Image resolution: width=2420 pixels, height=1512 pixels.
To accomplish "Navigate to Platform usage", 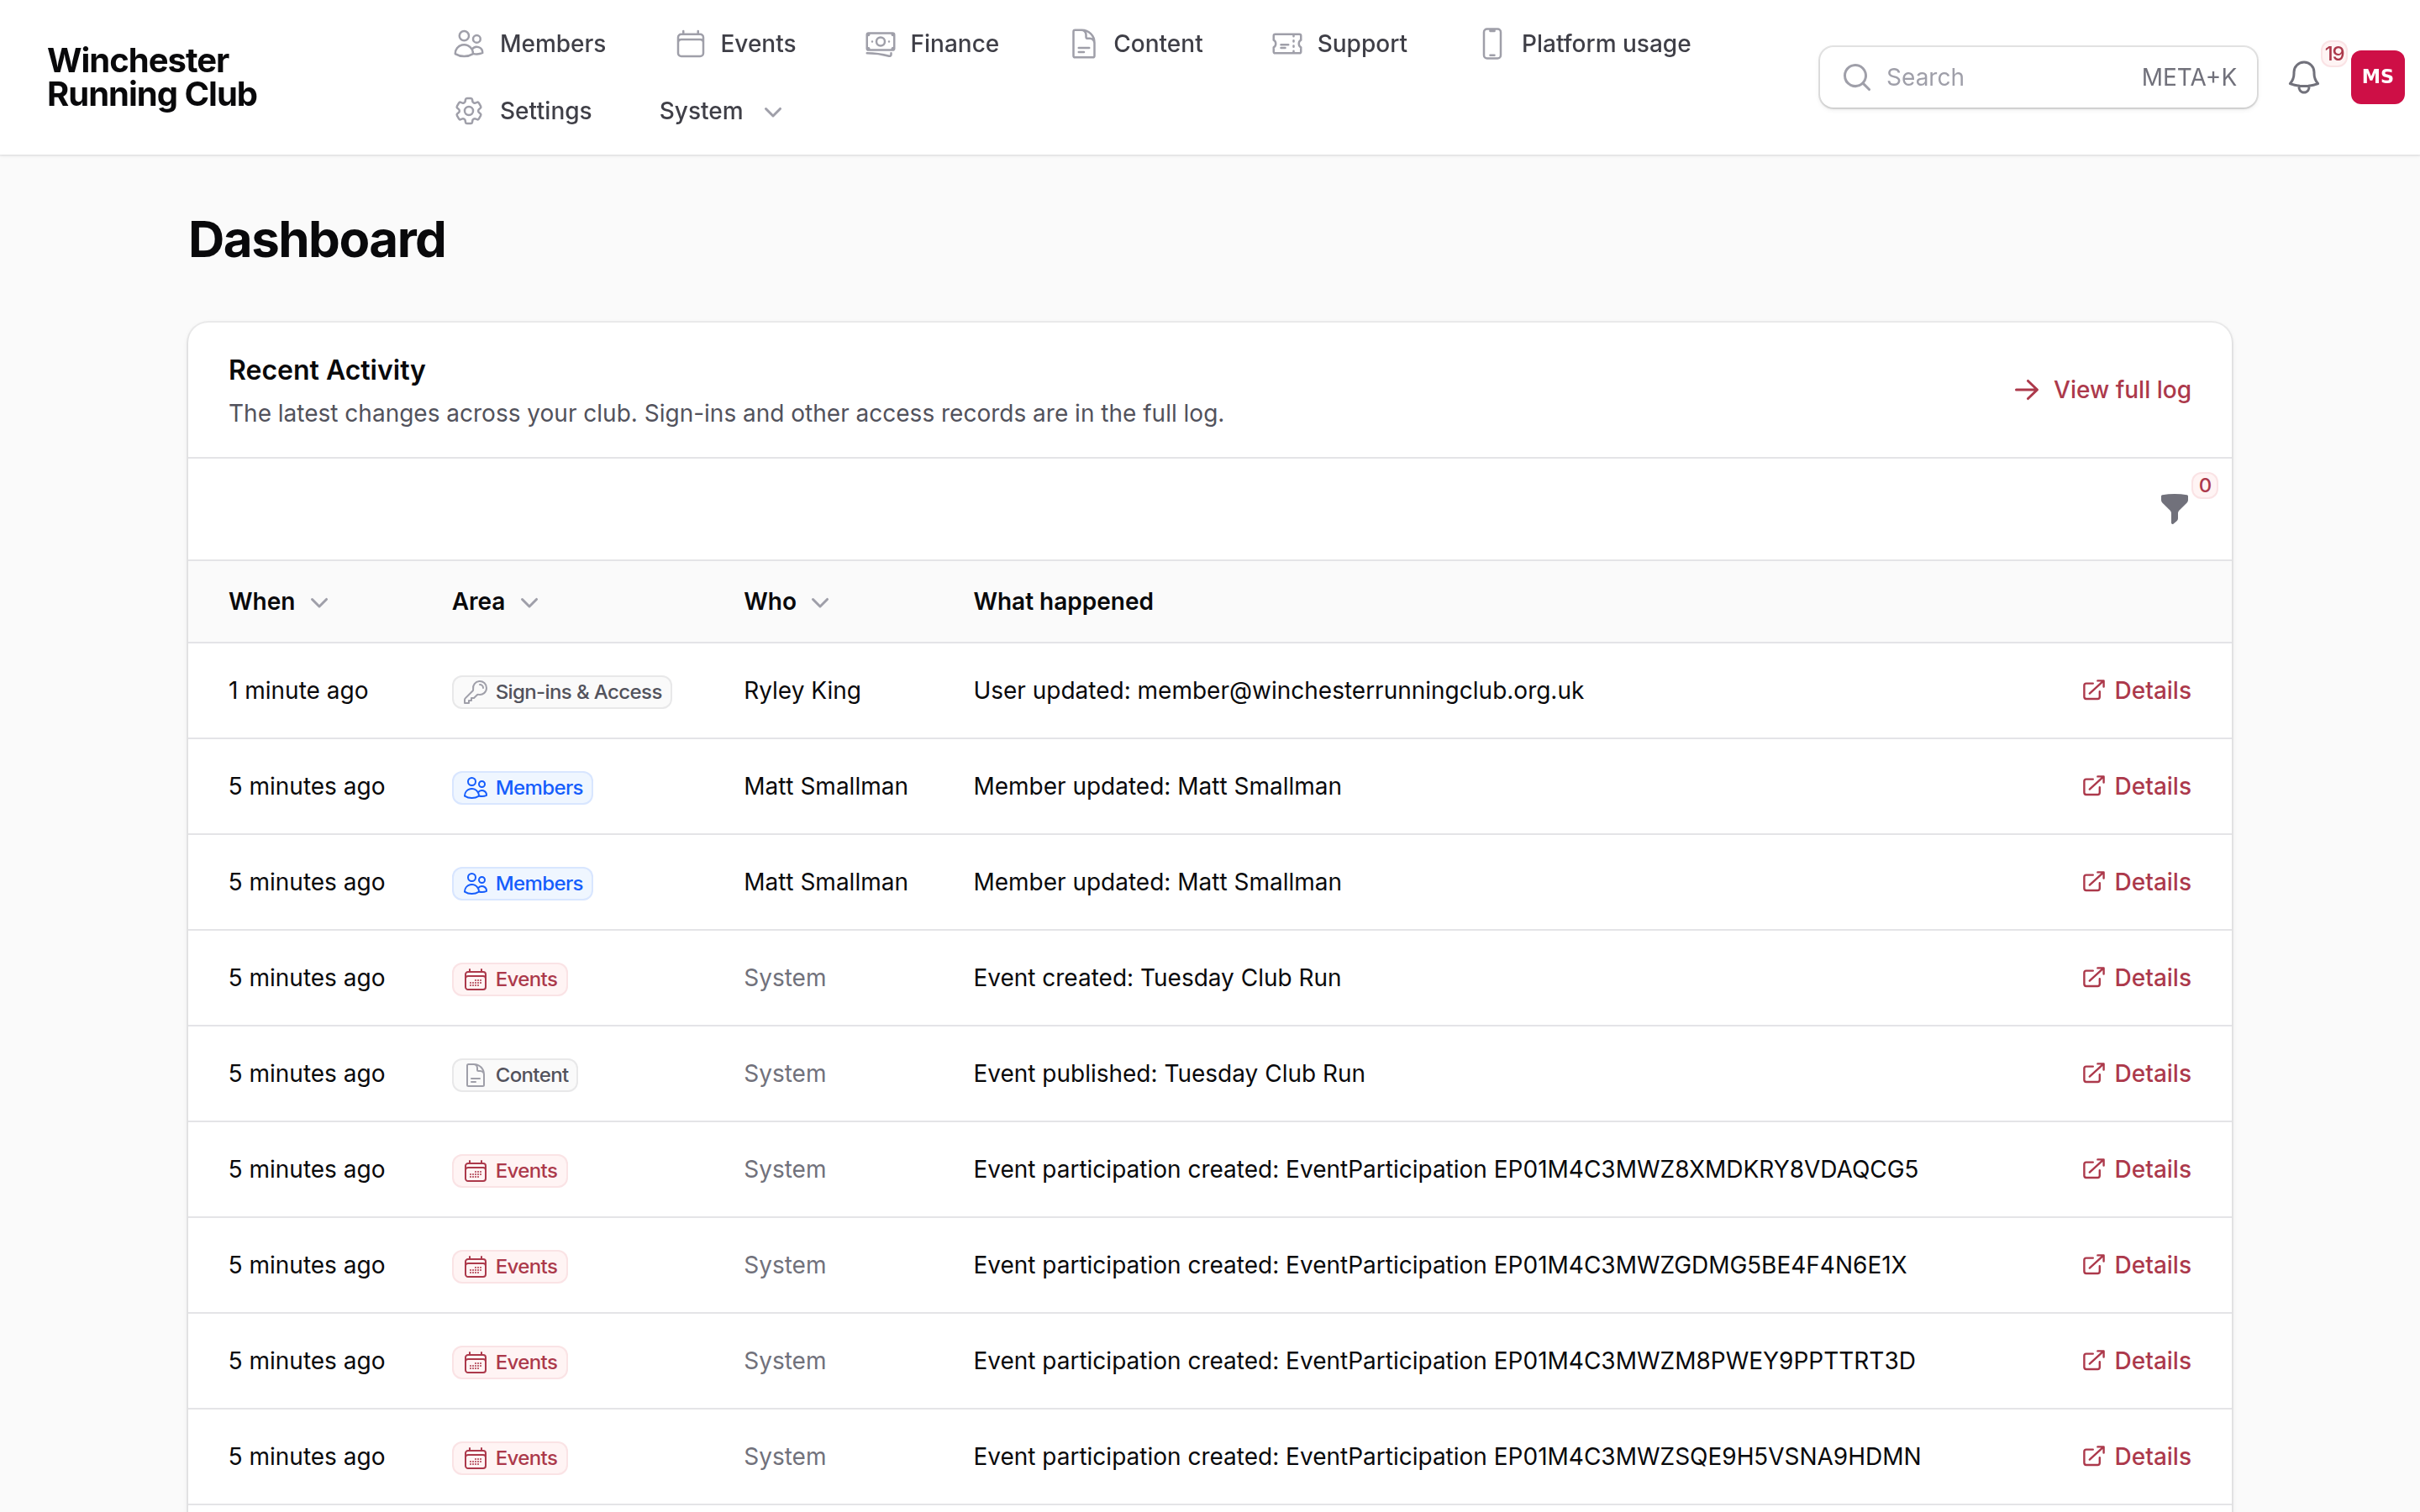I will click(1586, 44).
